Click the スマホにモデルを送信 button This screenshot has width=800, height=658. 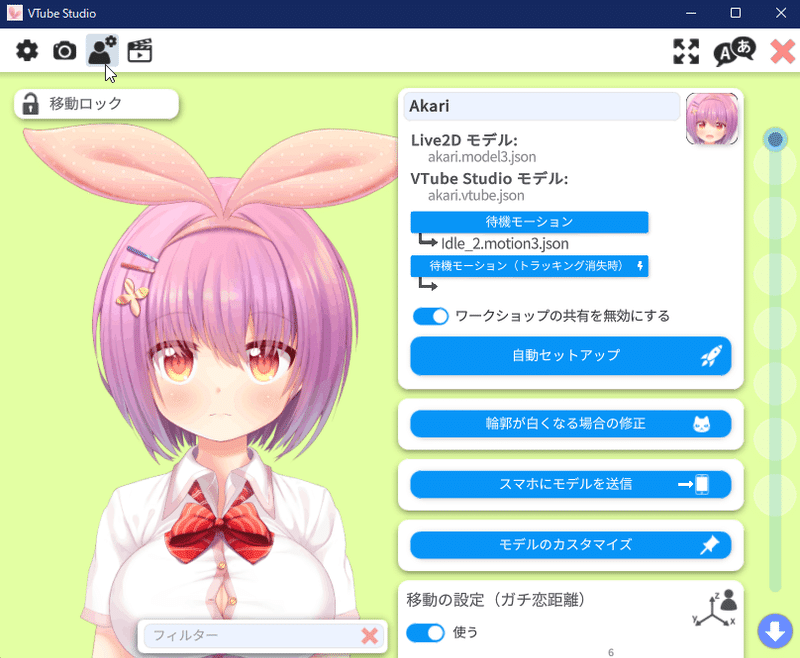pos(570,484)
